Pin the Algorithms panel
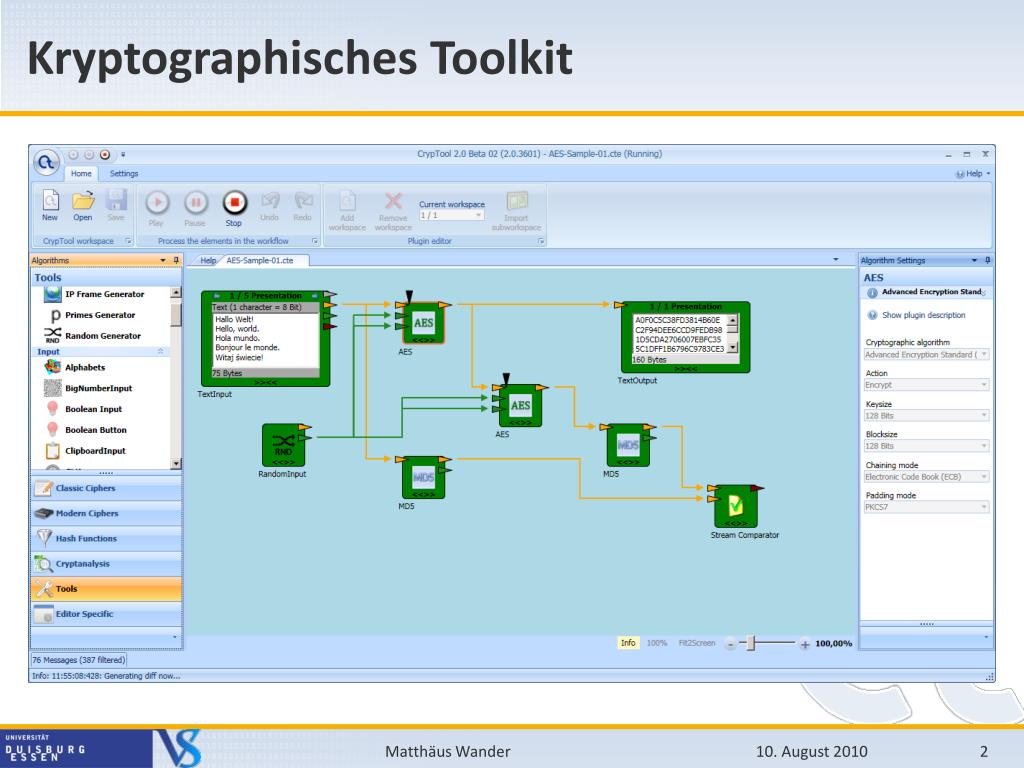Image resolution: width=1024 pixels, height=768 pixels. (176, 261)
